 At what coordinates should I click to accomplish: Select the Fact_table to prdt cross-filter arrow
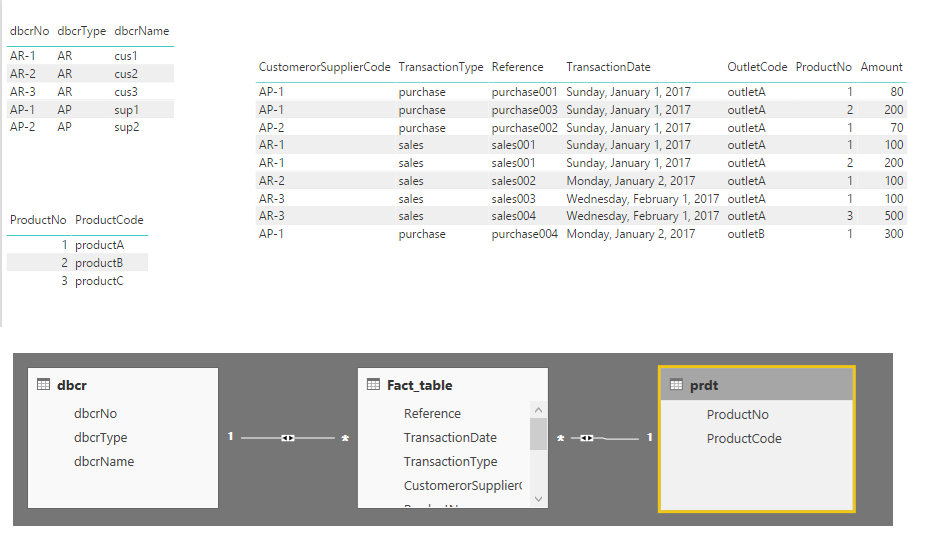click(x=586, y=437)
